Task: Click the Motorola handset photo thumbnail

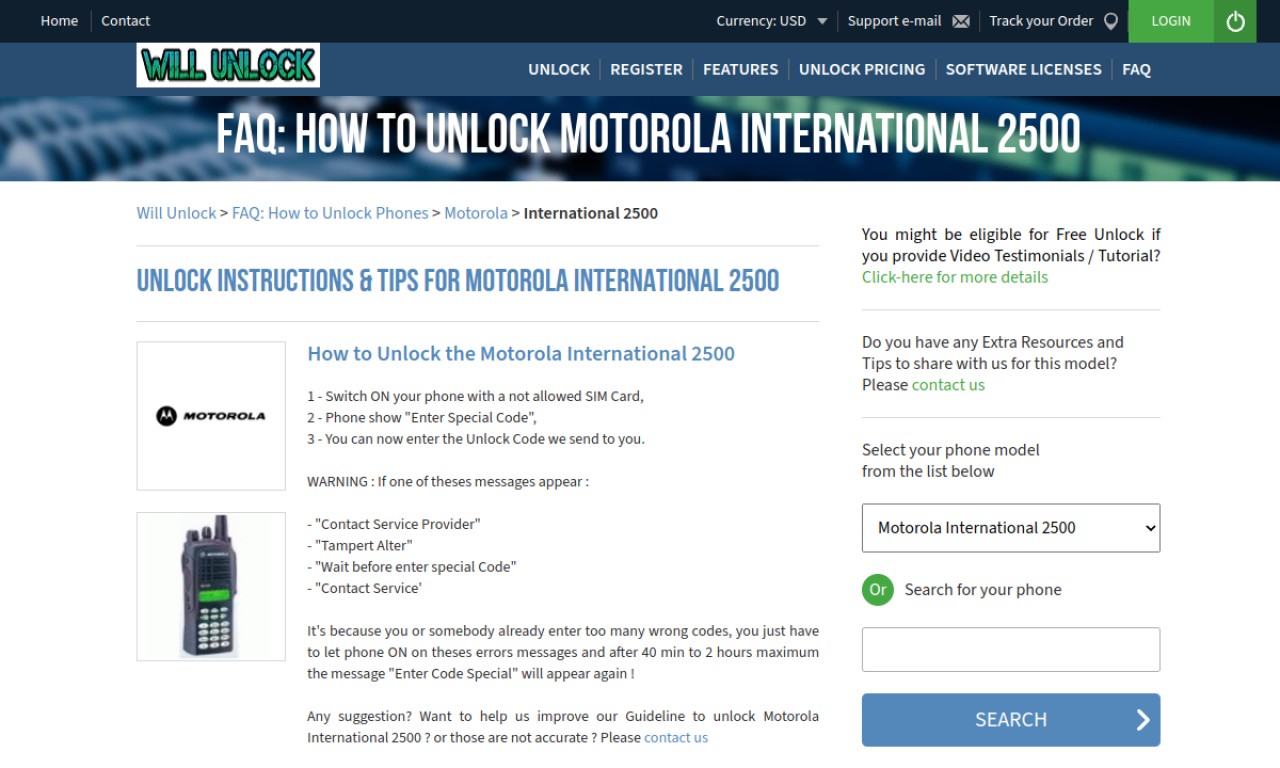Action: [x=211, y=586]
